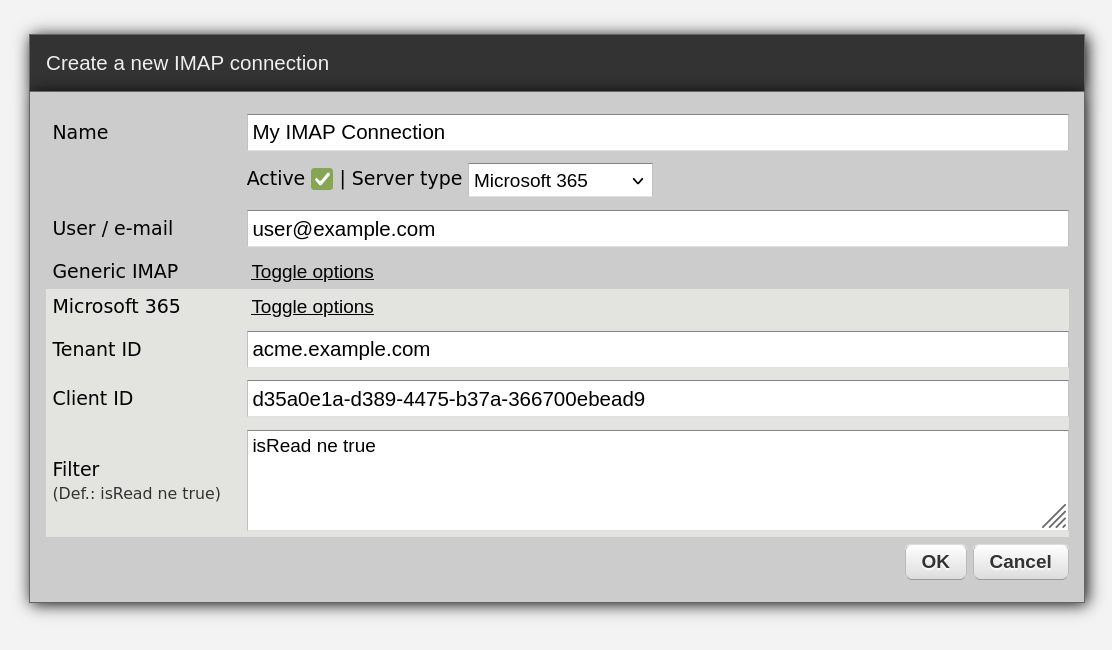Screen dimensions: 1112x650
Task: Click the Name input field
Action: [657, 133]
